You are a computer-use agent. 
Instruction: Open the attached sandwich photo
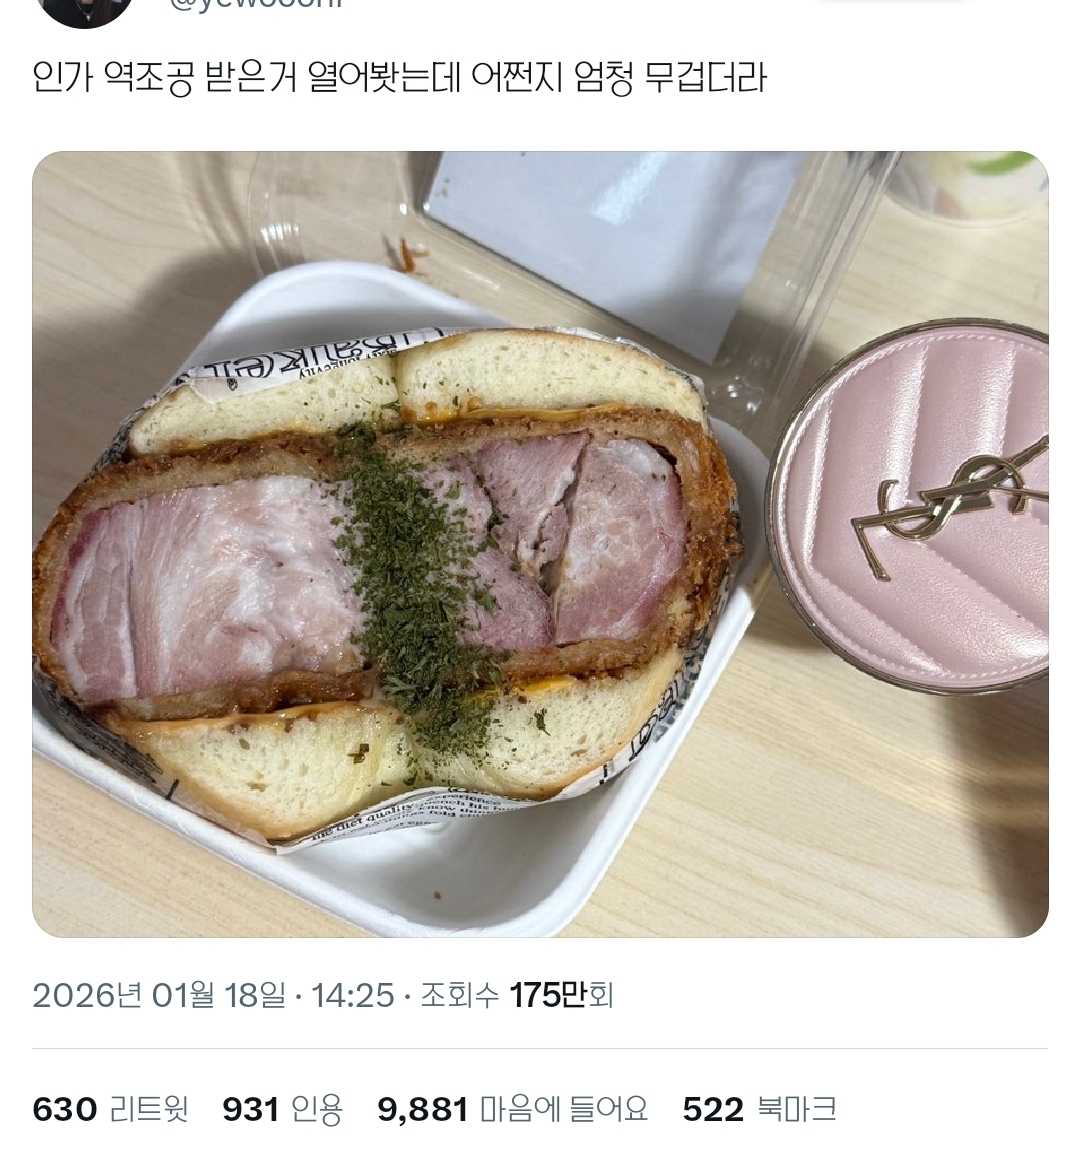[x=540, y=544]
